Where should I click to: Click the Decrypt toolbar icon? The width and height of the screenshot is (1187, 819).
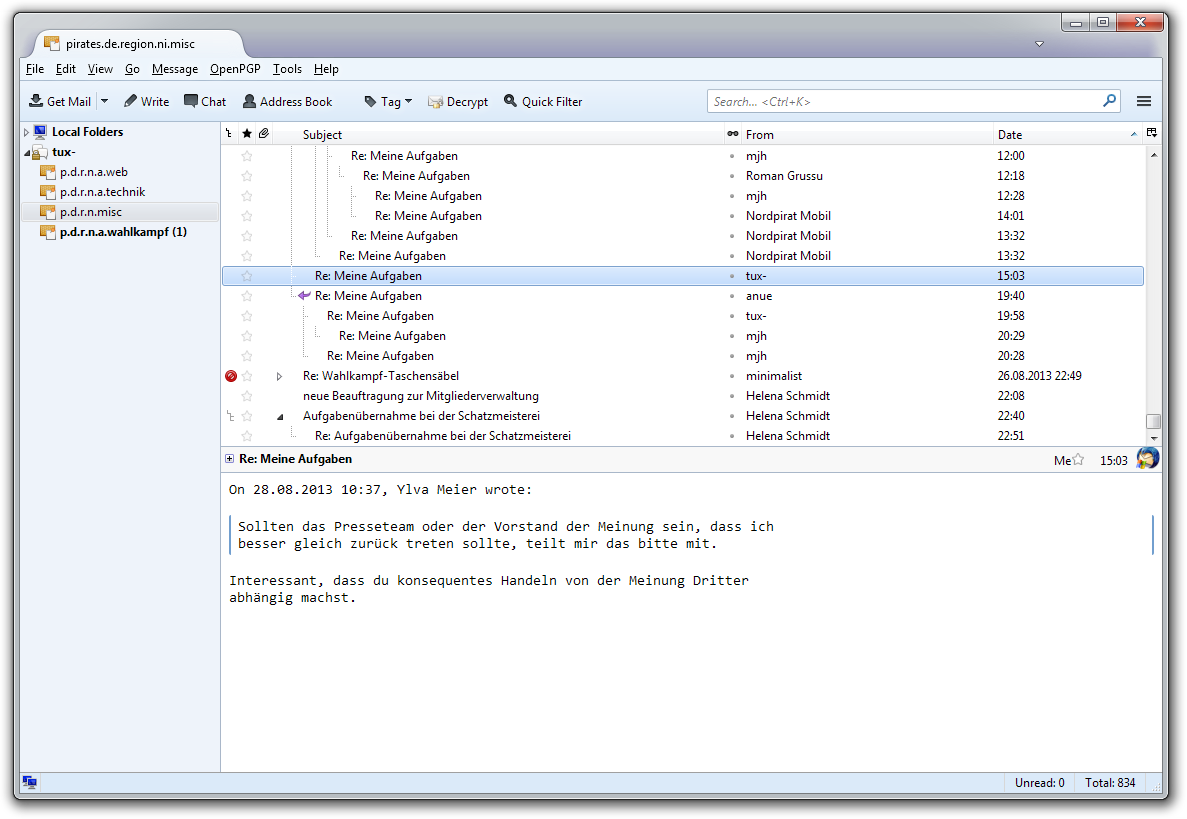[435, 102]
